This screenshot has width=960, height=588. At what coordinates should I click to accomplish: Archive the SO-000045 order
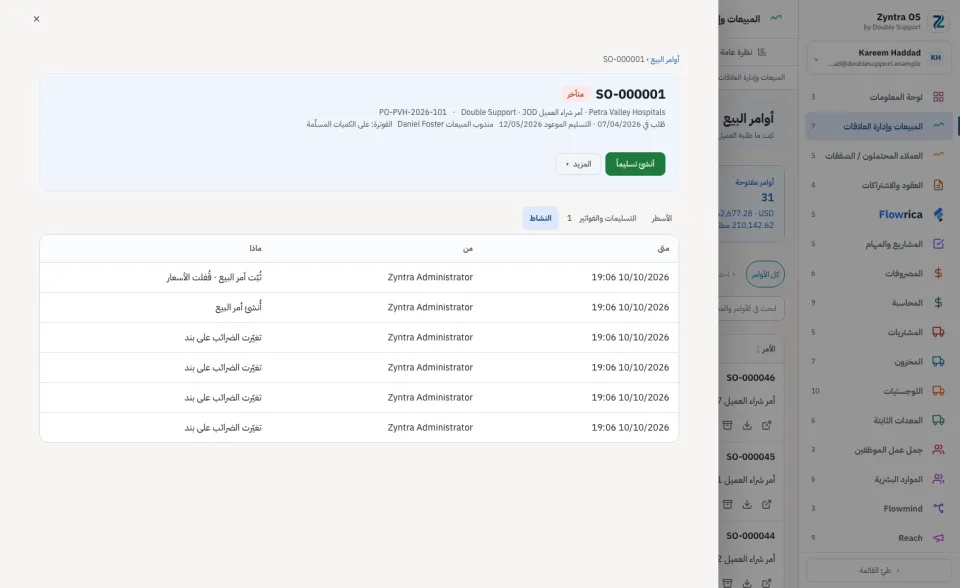pyautogui.click(x=727, y=505)
